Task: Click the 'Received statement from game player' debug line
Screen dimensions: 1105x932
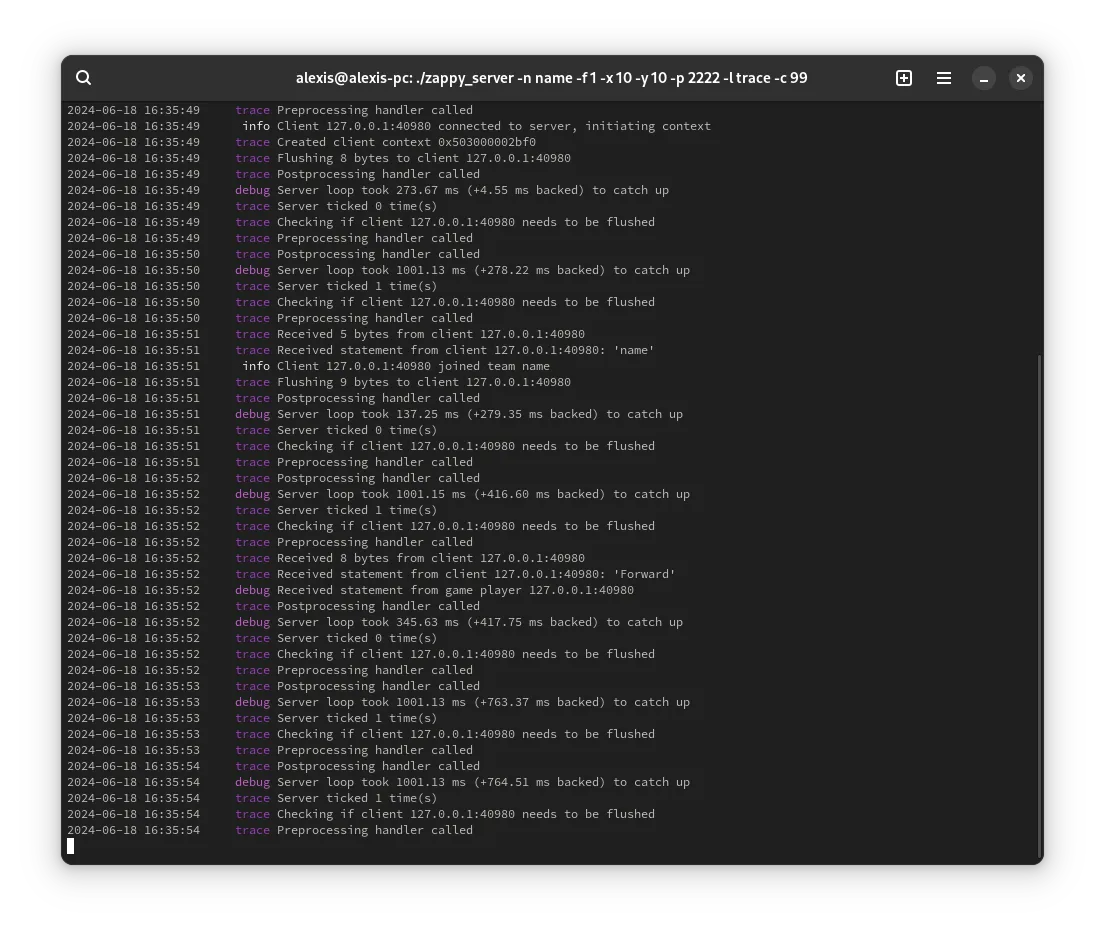Action: [x=350, y=590]
